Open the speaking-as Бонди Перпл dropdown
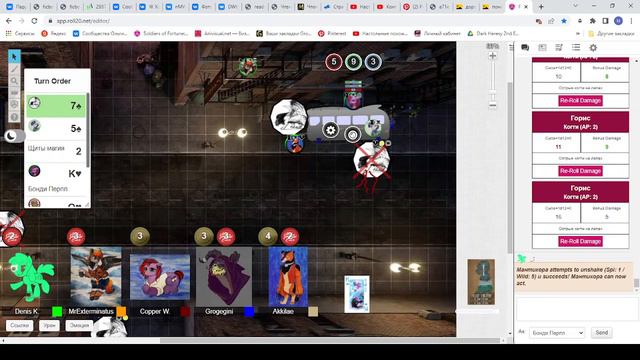The width and height of the screenshot is (640, 360). [557, 333]
